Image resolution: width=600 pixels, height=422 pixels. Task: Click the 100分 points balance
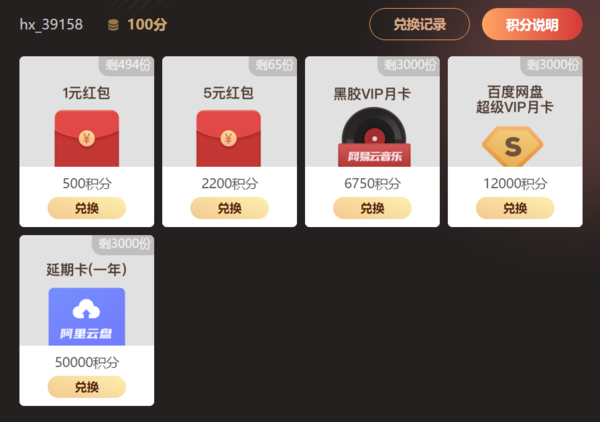(147, 25)
